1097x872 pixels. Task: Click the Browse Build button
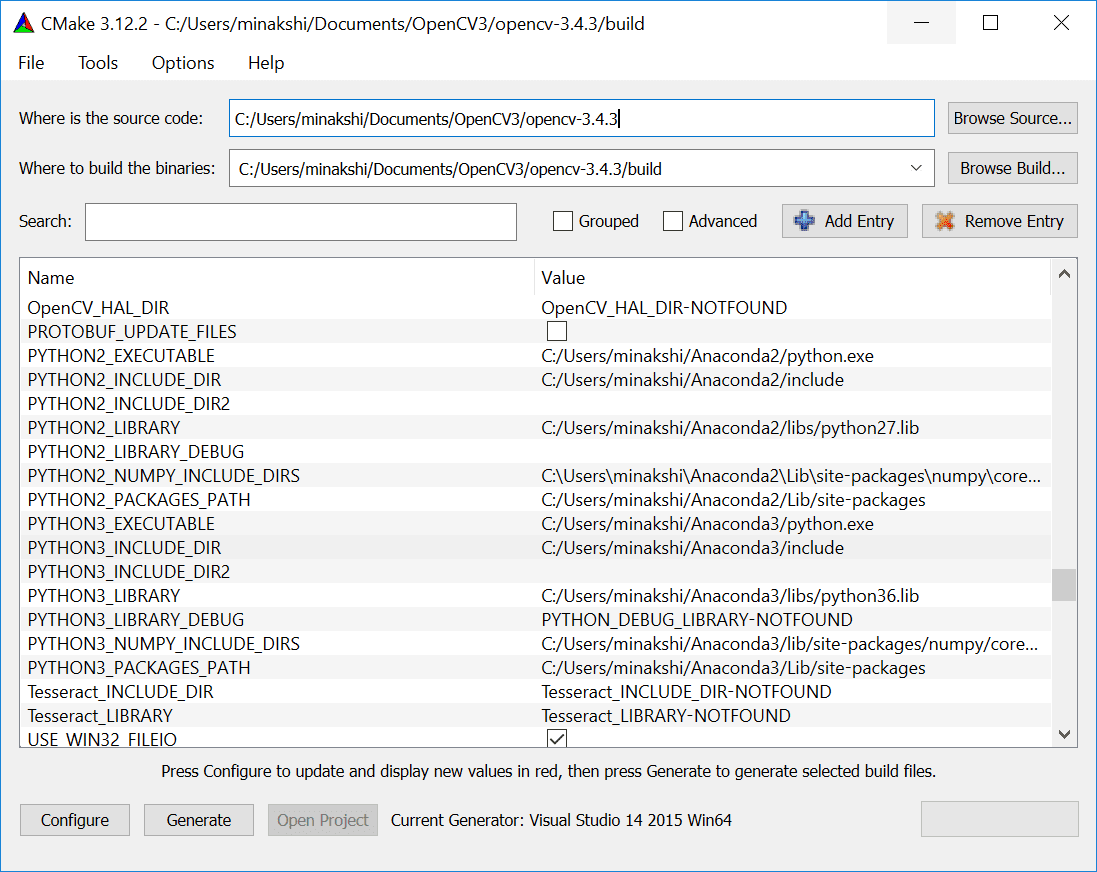[x=1012, y=168]
